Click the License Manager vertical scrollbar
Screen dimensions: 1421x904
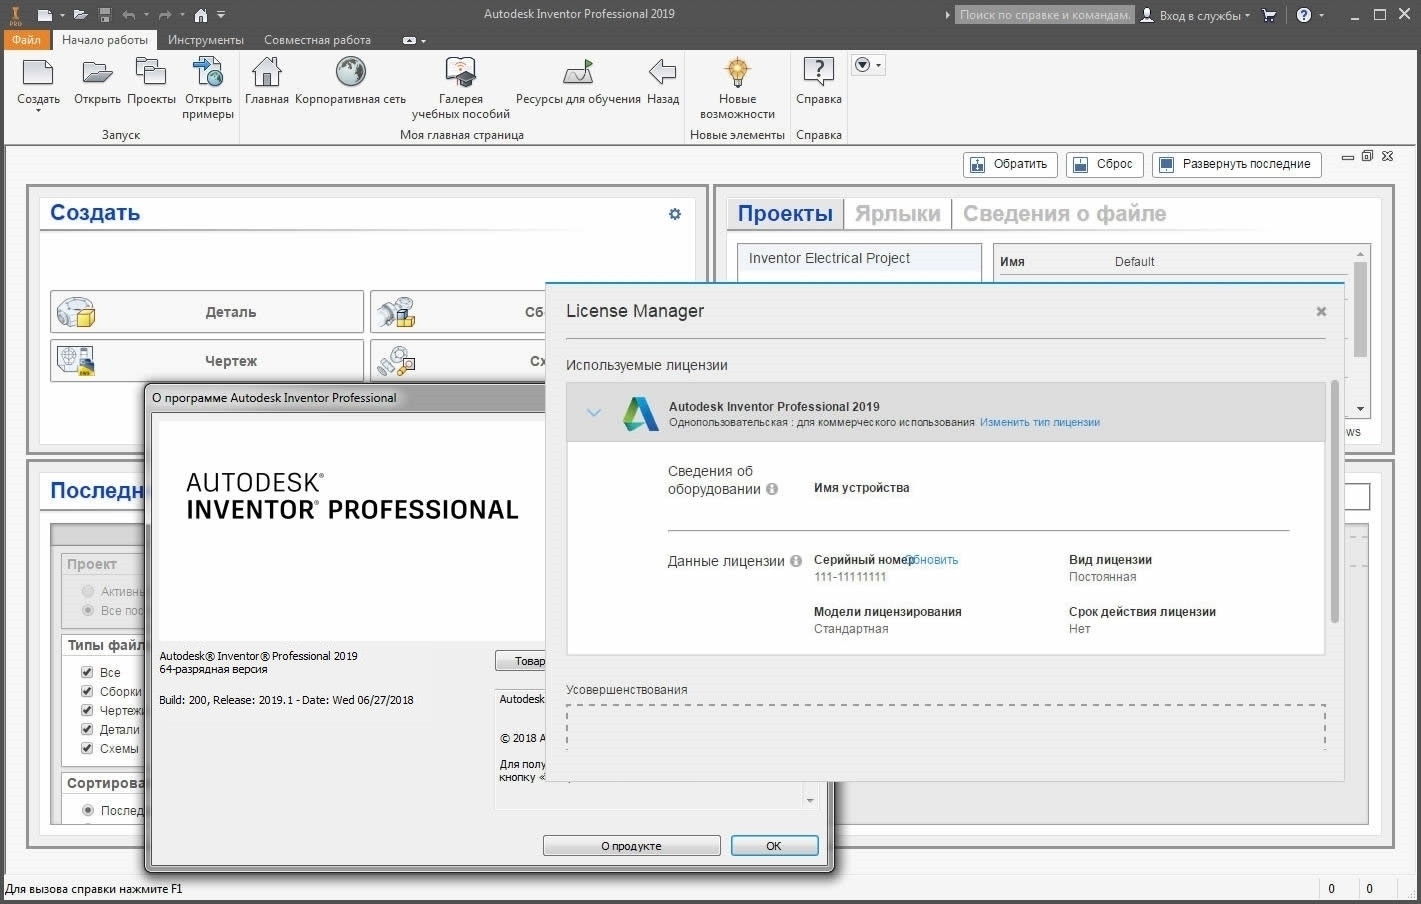tap(1334, 502)
